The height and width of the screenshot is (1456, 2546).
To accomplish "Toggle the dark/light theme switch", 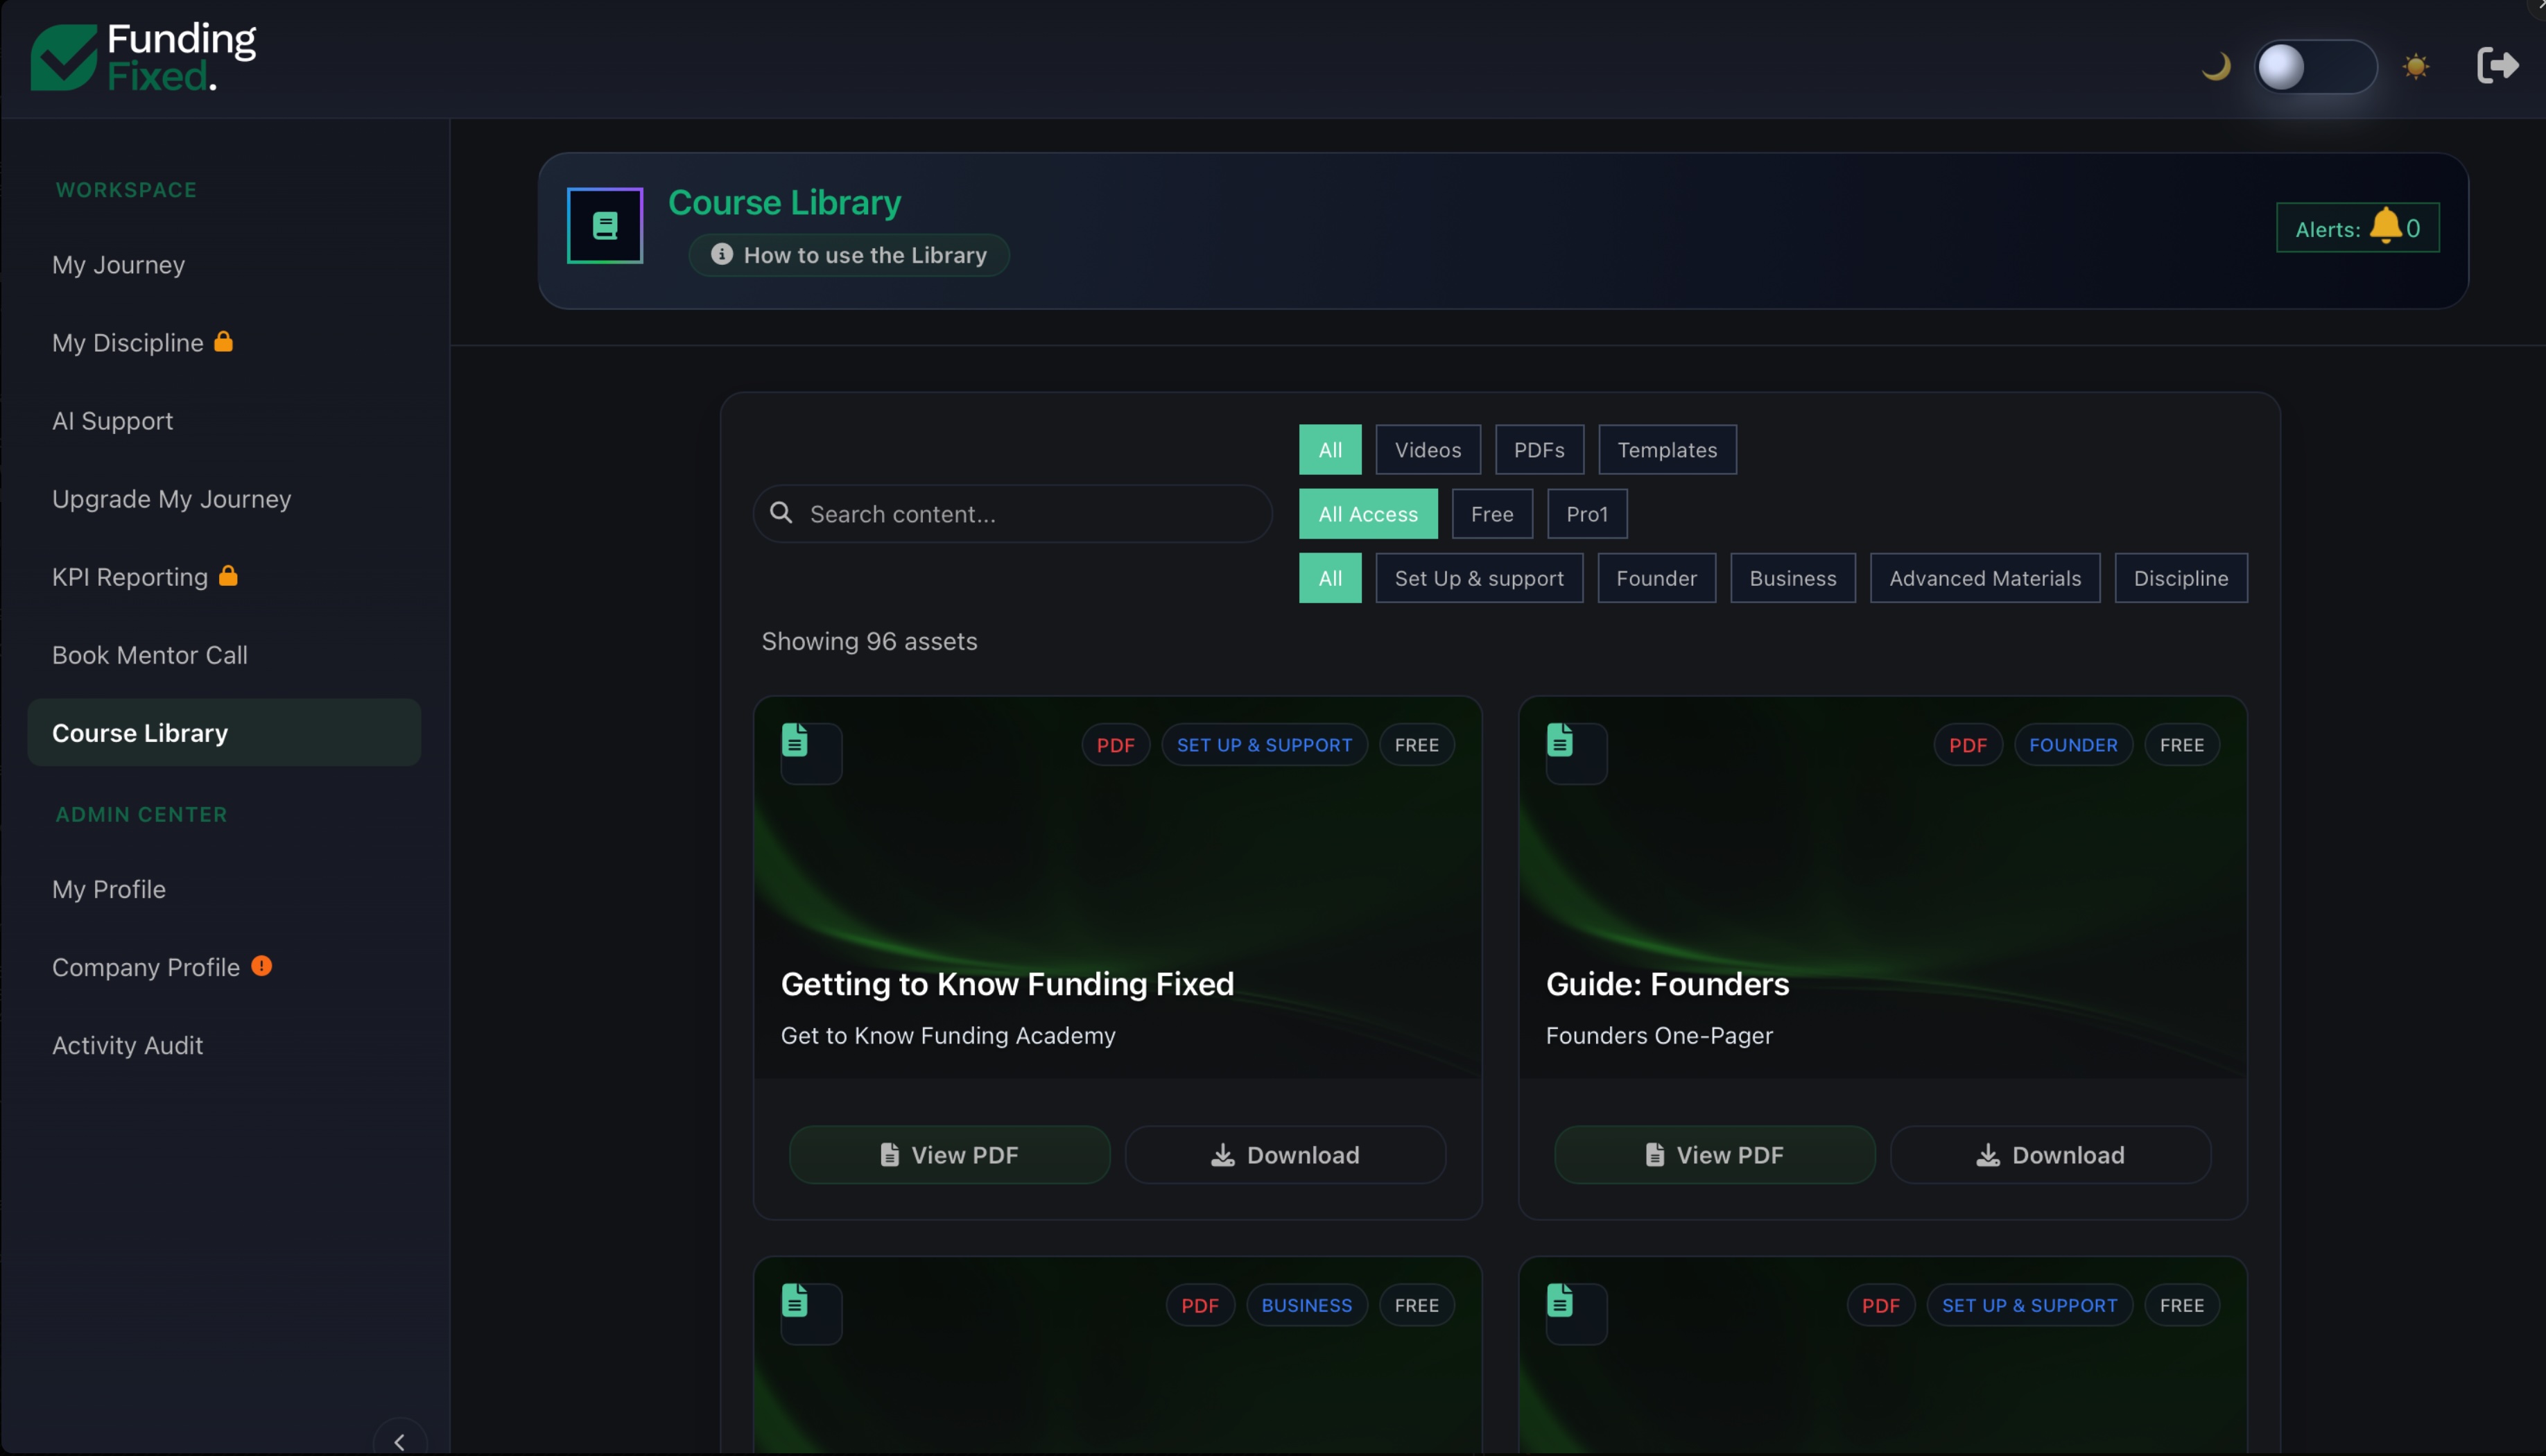I will point(2315,67).
